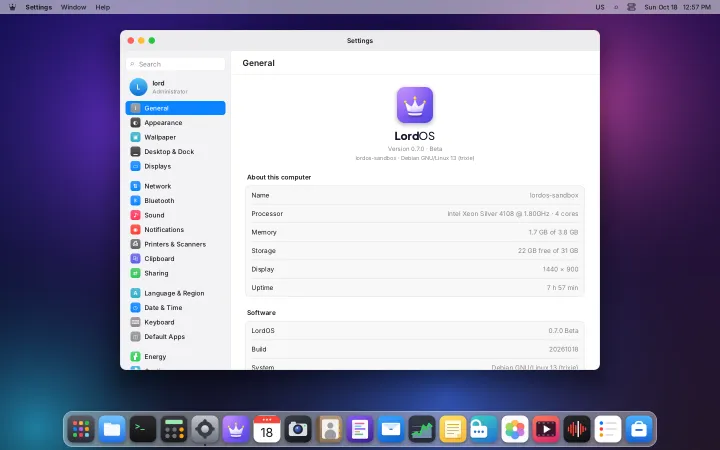Open the stocks chart app in dock
The image size is (720, 450).
pos(422,429)
